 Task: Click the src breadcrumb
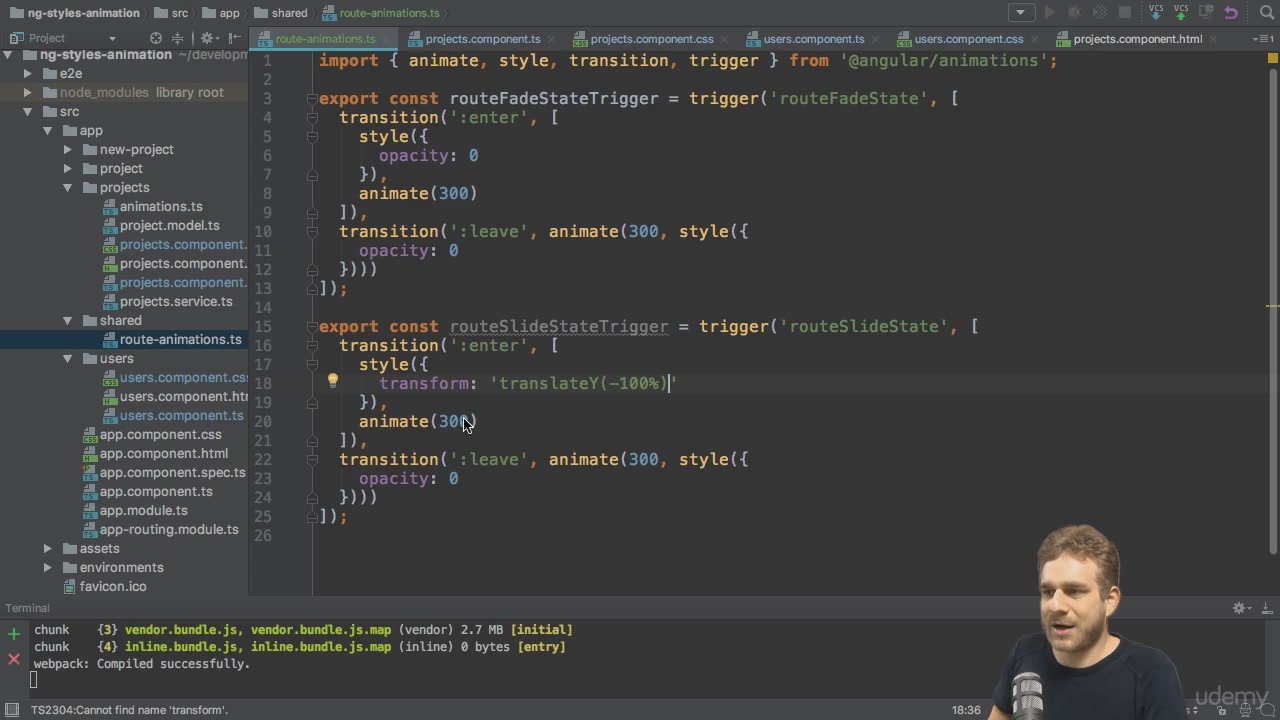click(169, 13)
